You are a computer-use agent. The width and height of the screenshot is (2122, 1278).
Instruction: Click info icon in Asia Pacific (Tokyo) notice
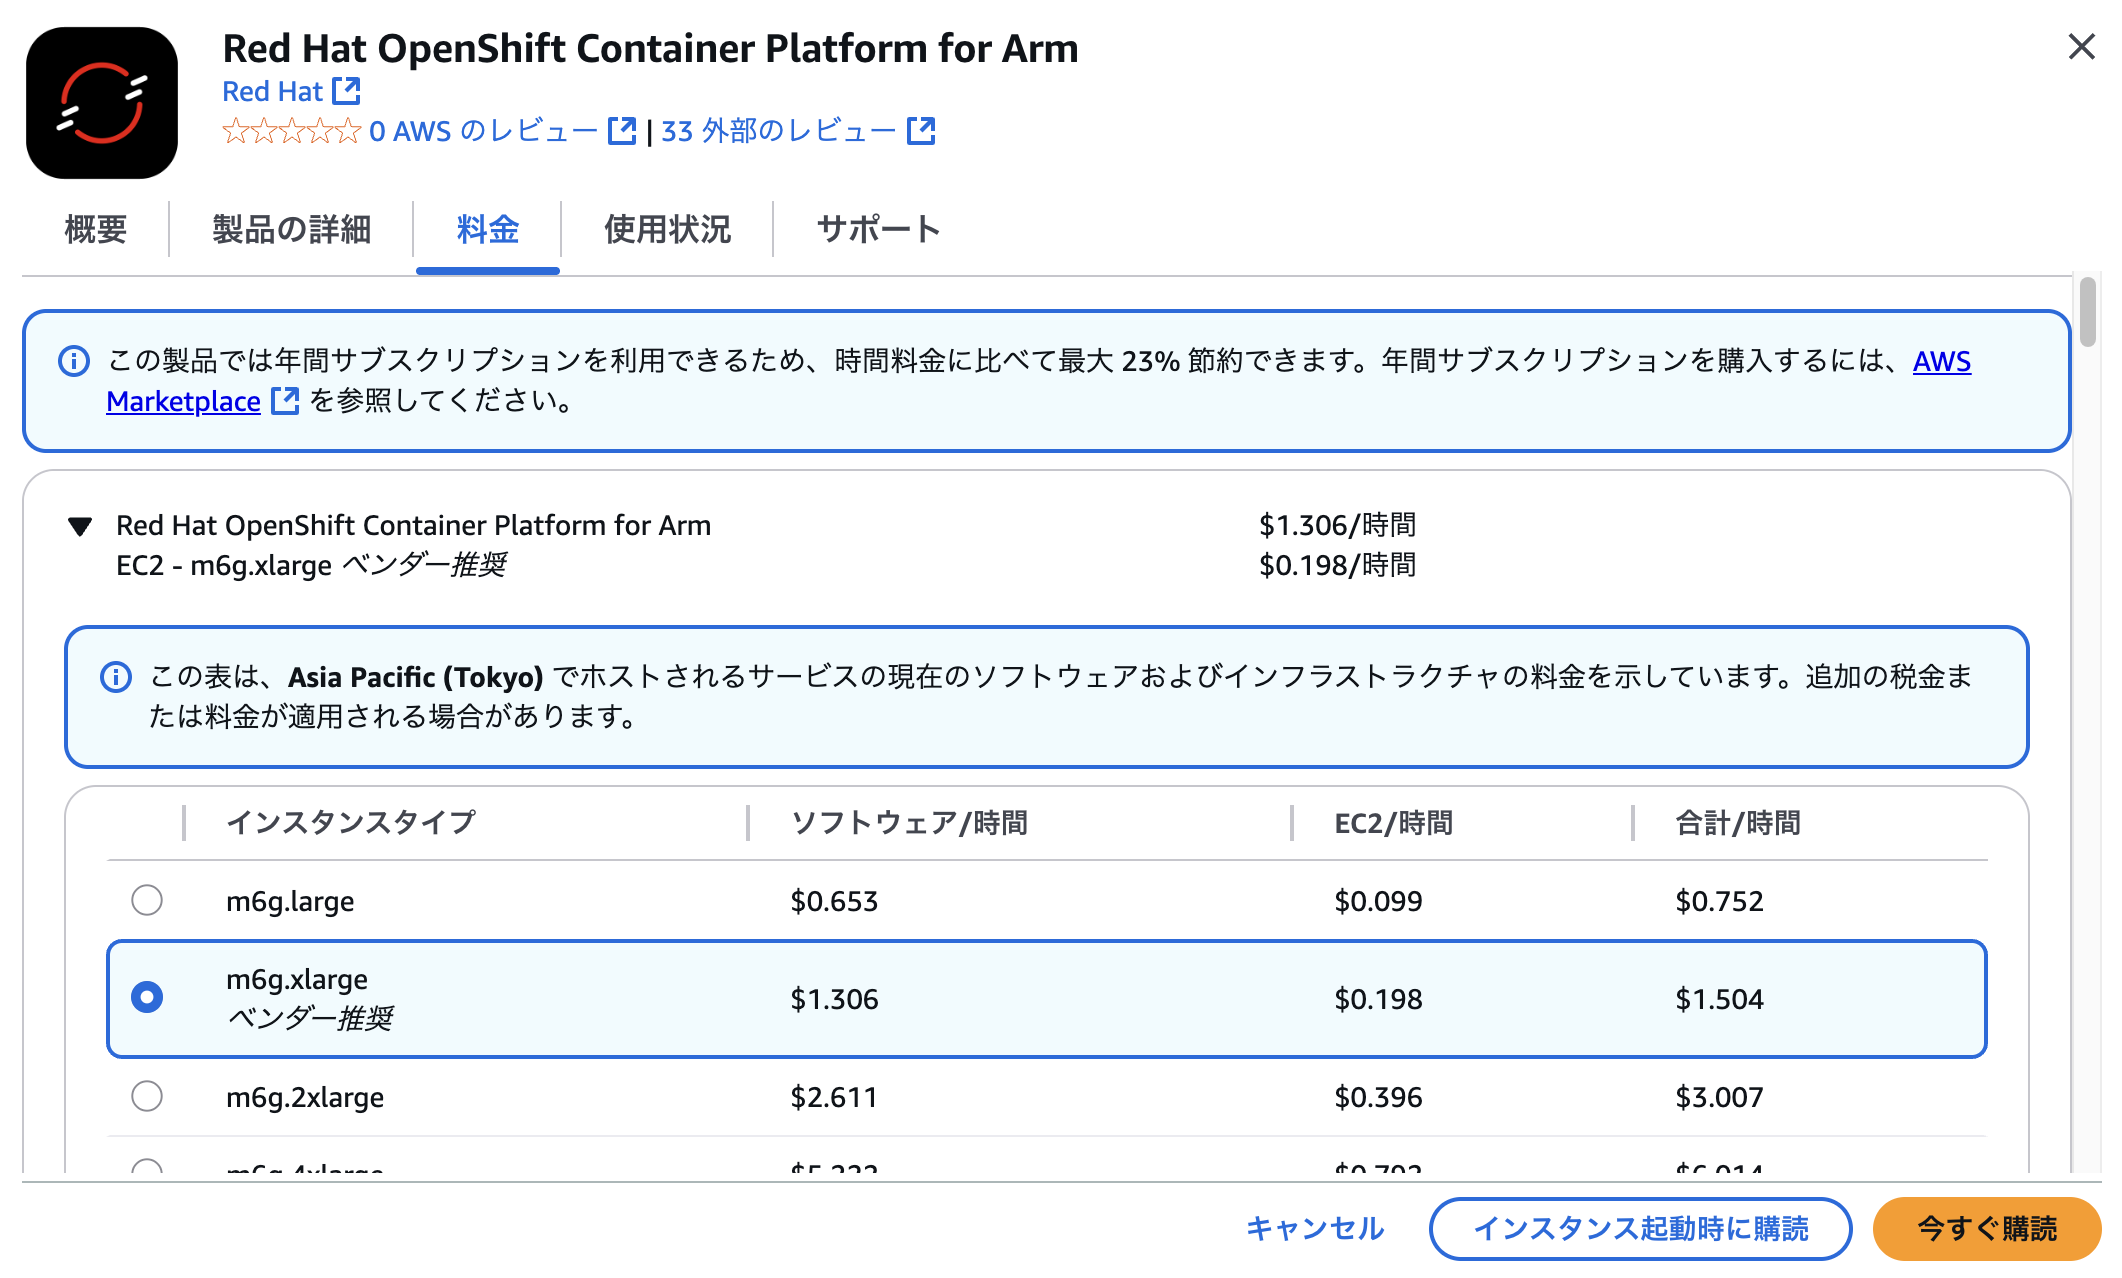click(x=116, y=677)
